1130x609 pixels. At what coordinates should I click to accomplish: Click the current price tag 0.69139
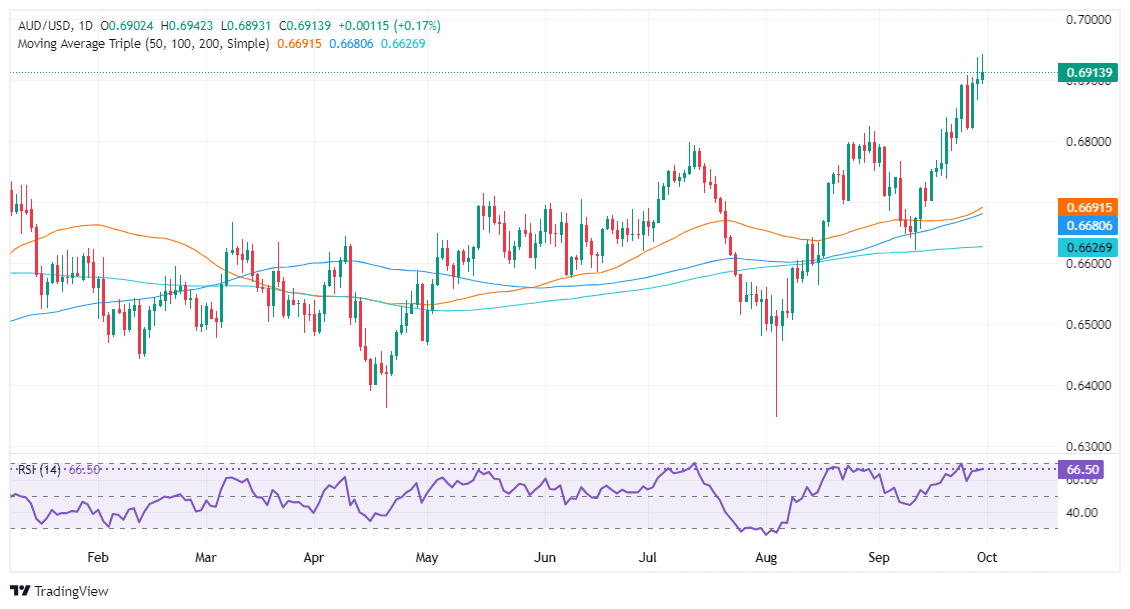point(1088,72)
